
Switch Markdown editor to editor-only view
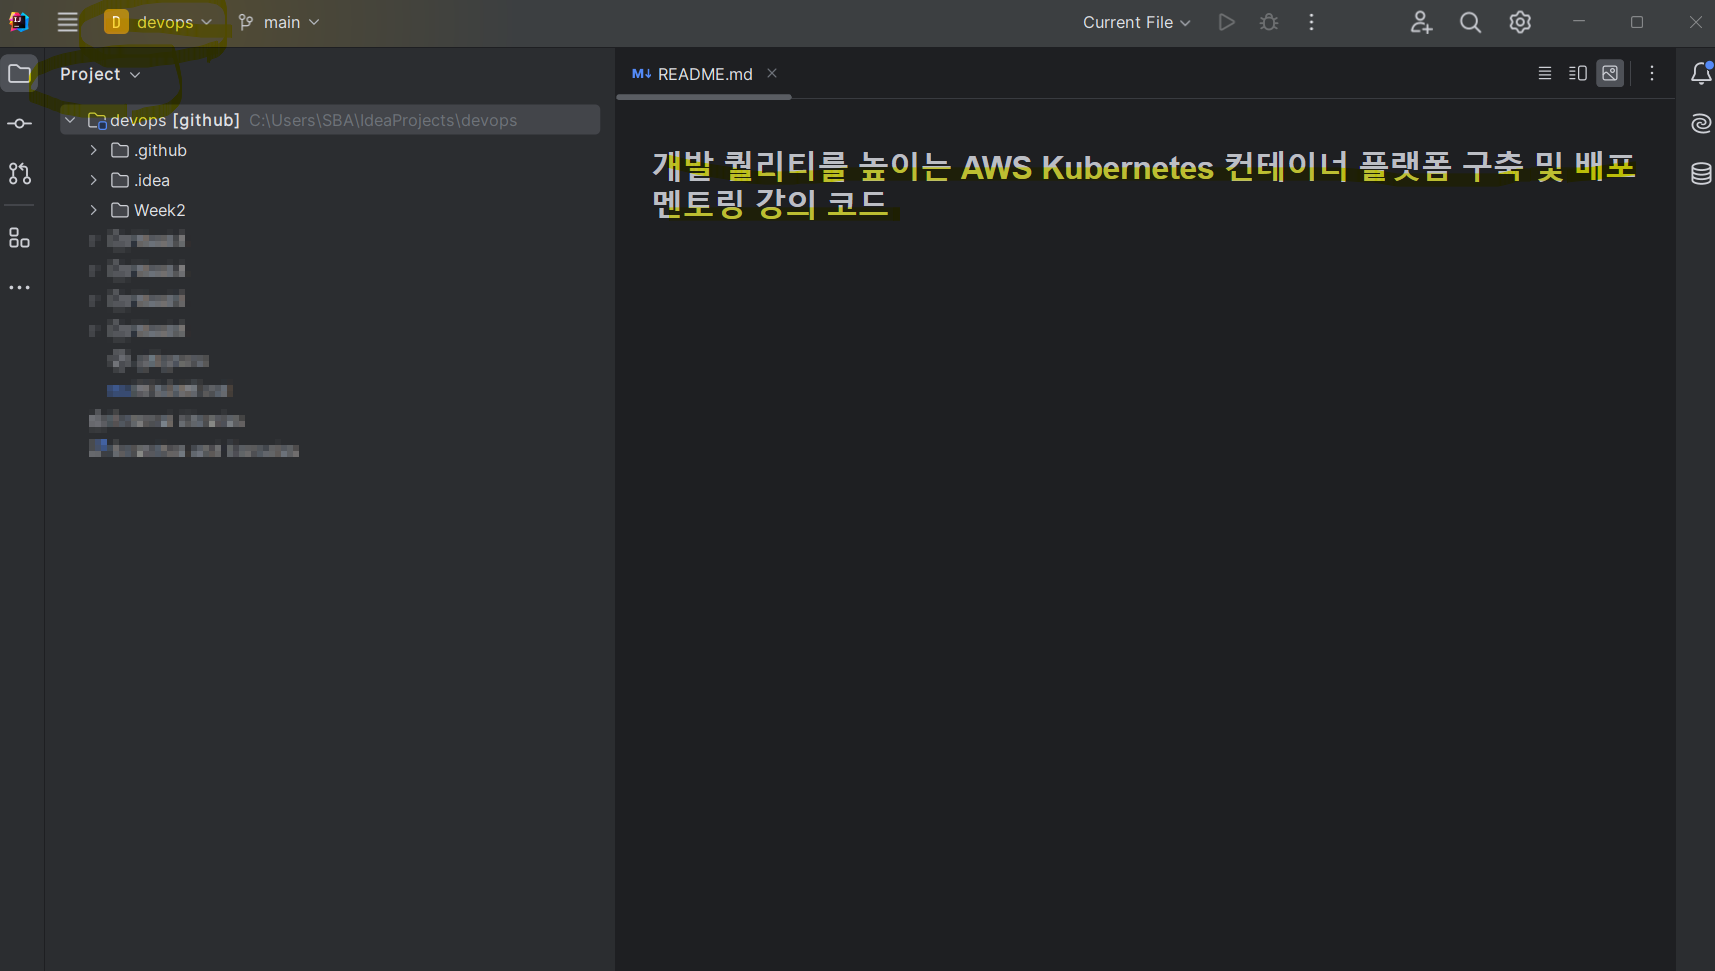coord(1545,73)
